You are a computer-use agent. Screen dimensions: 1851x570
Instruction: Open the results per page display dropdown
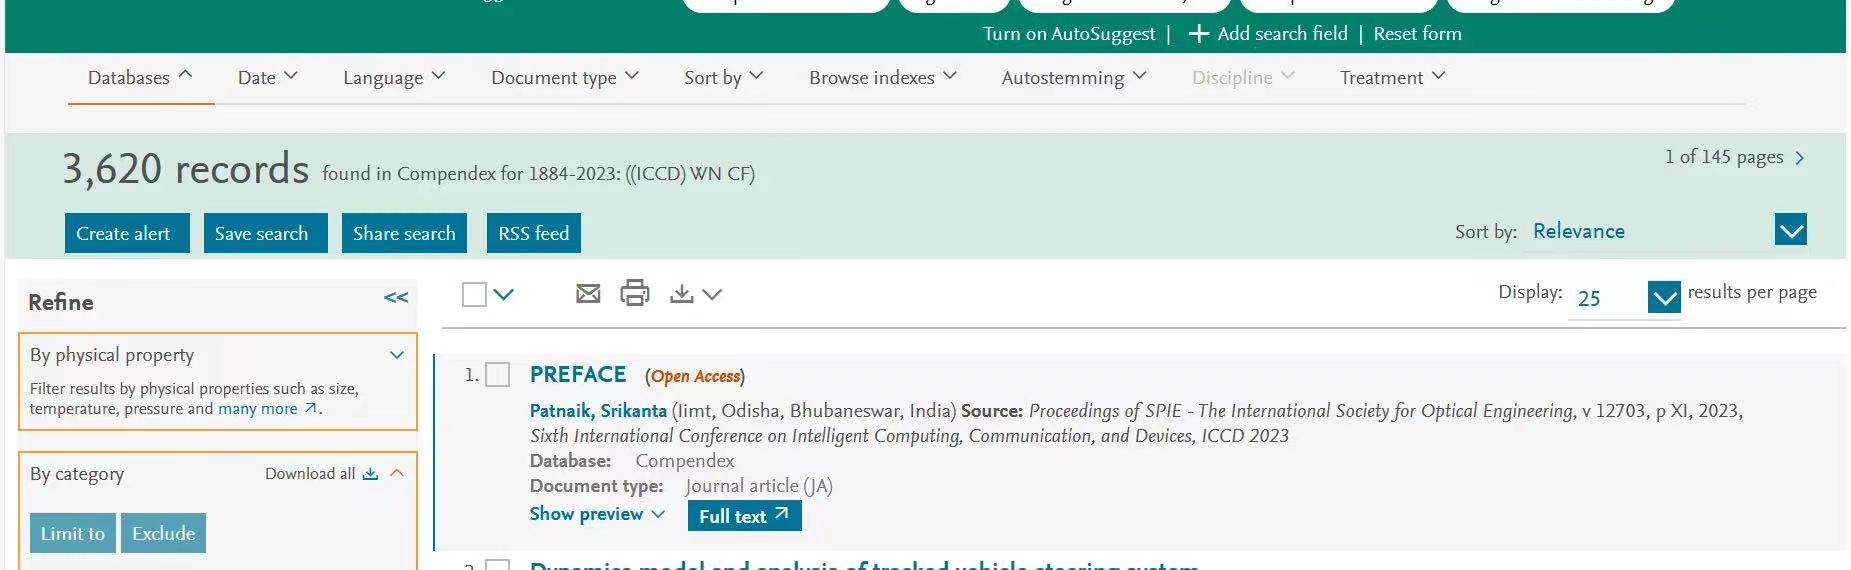click(1664, 297)
